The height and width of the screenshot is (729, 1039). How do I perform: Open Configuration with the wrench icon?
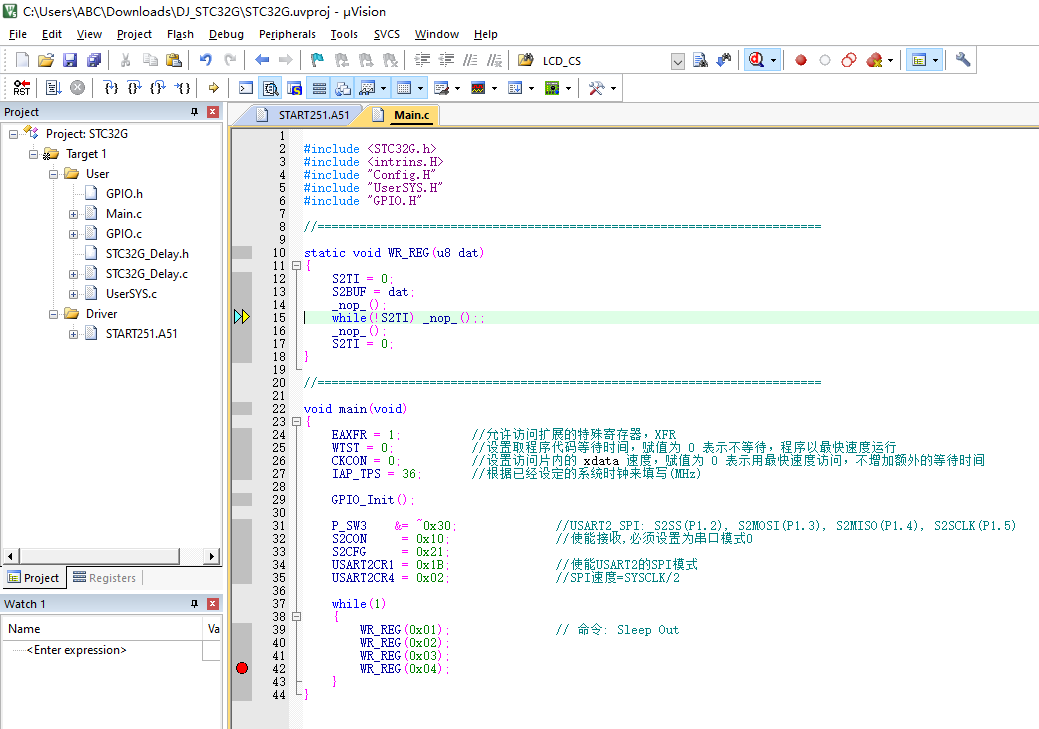coord(963,60)
